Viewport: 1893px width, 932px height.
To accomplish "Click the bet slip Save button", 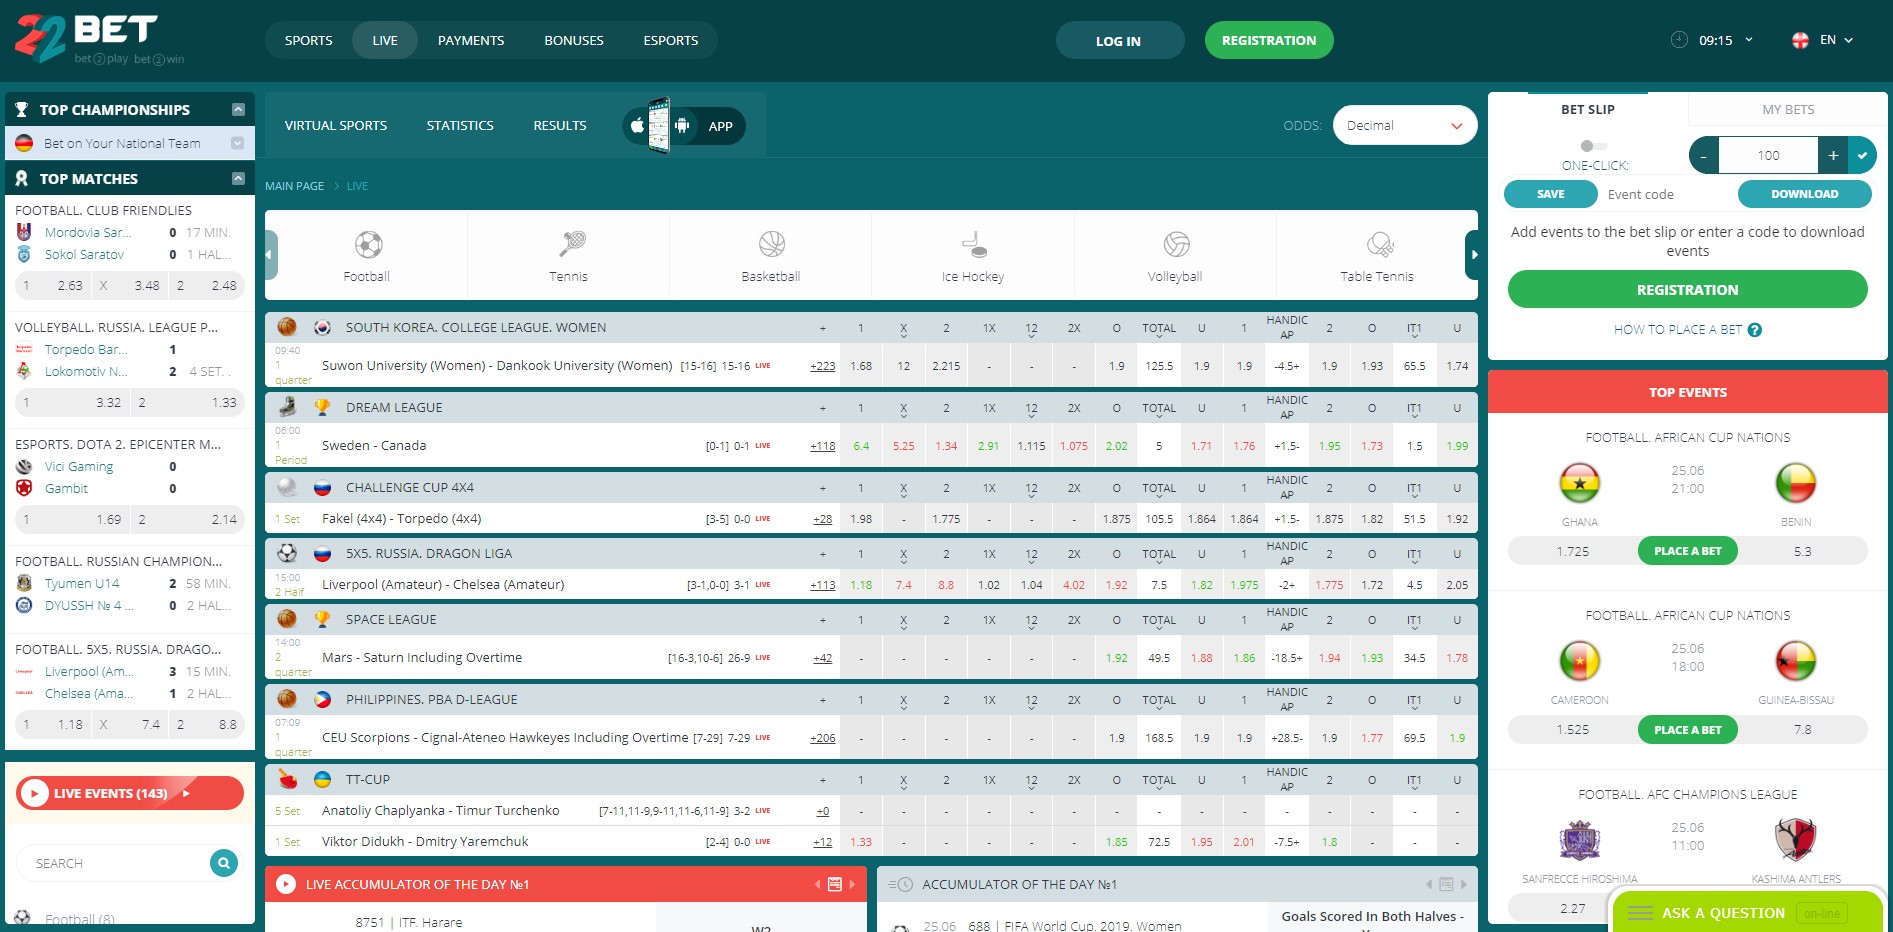I will pyautogui.click(x=1551, y=194).
